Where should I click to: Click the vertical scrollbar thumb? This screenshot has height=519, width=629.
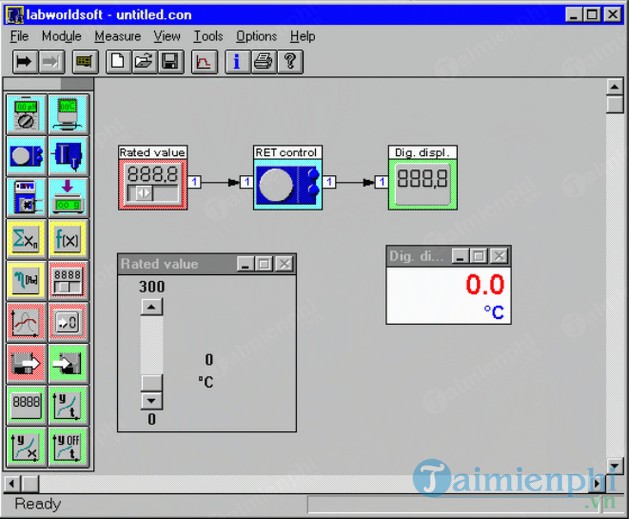click(x=615, y=104)
